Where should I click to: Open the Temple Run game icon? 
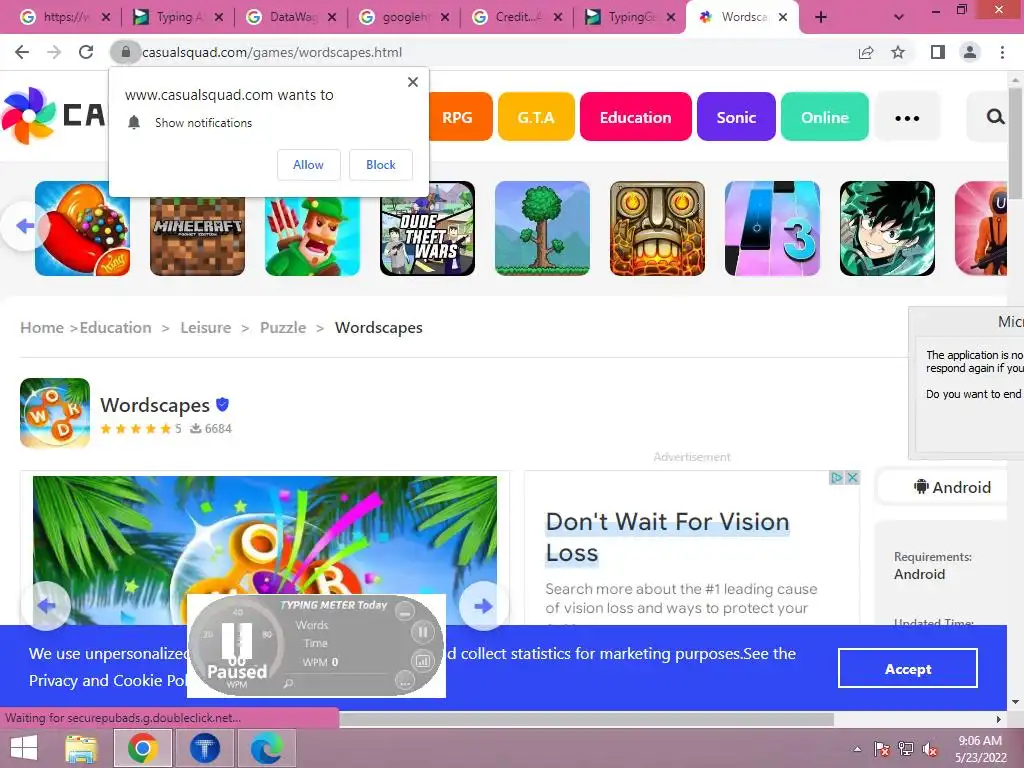click(657, 229)
